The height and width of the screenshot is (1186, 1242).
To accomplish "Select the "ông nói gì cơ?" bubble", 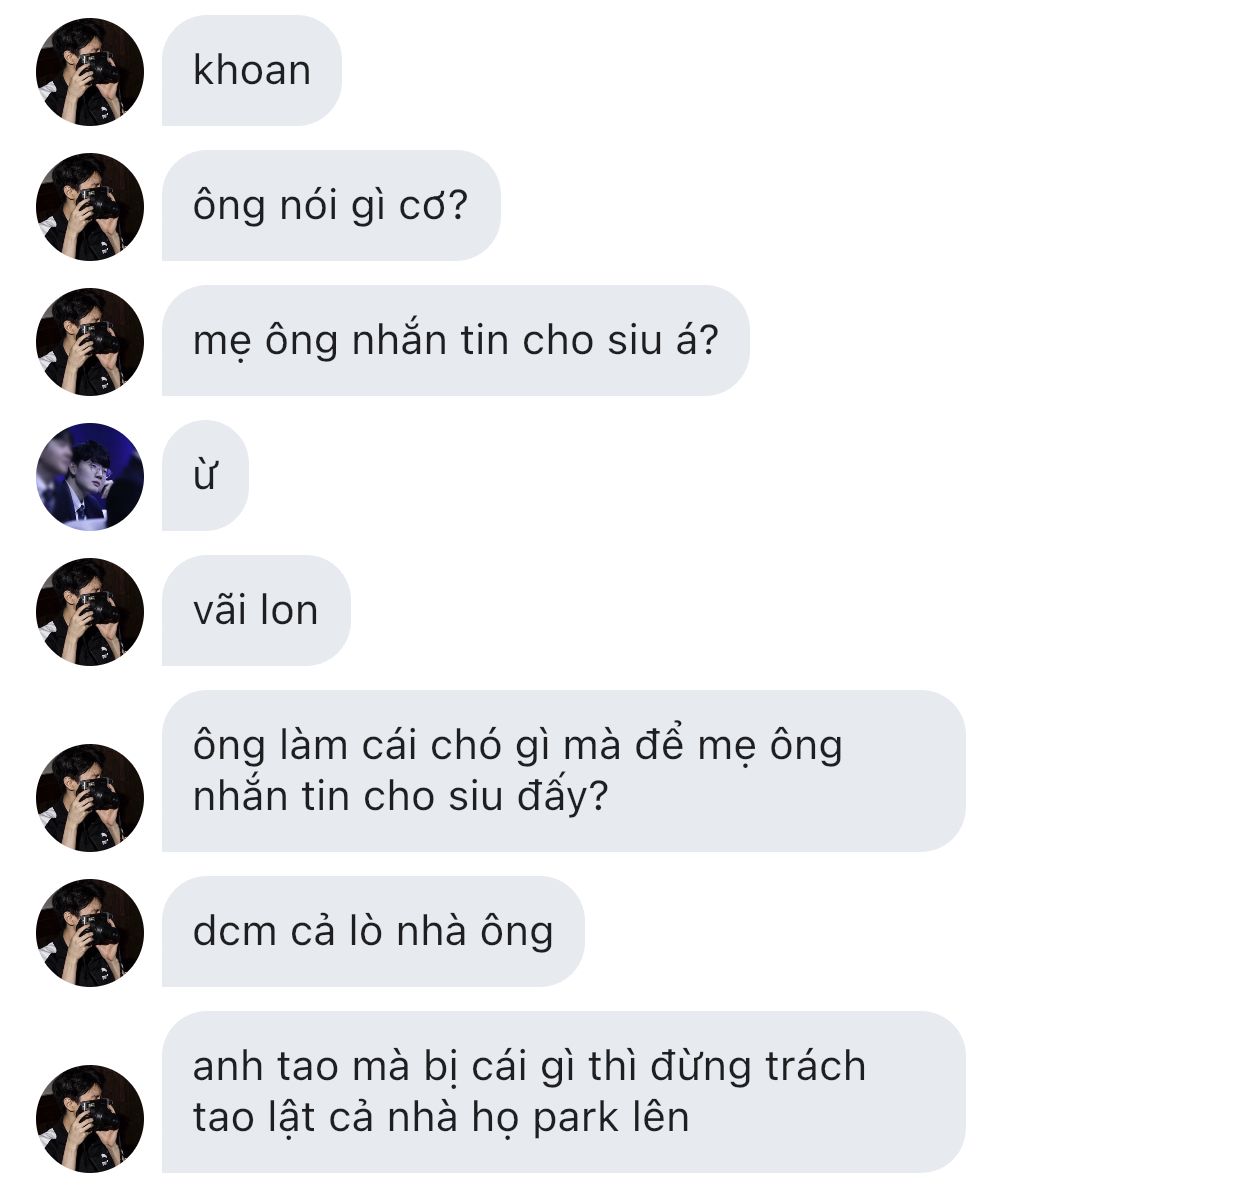I will pyautogui.click(x=331, y=206).
